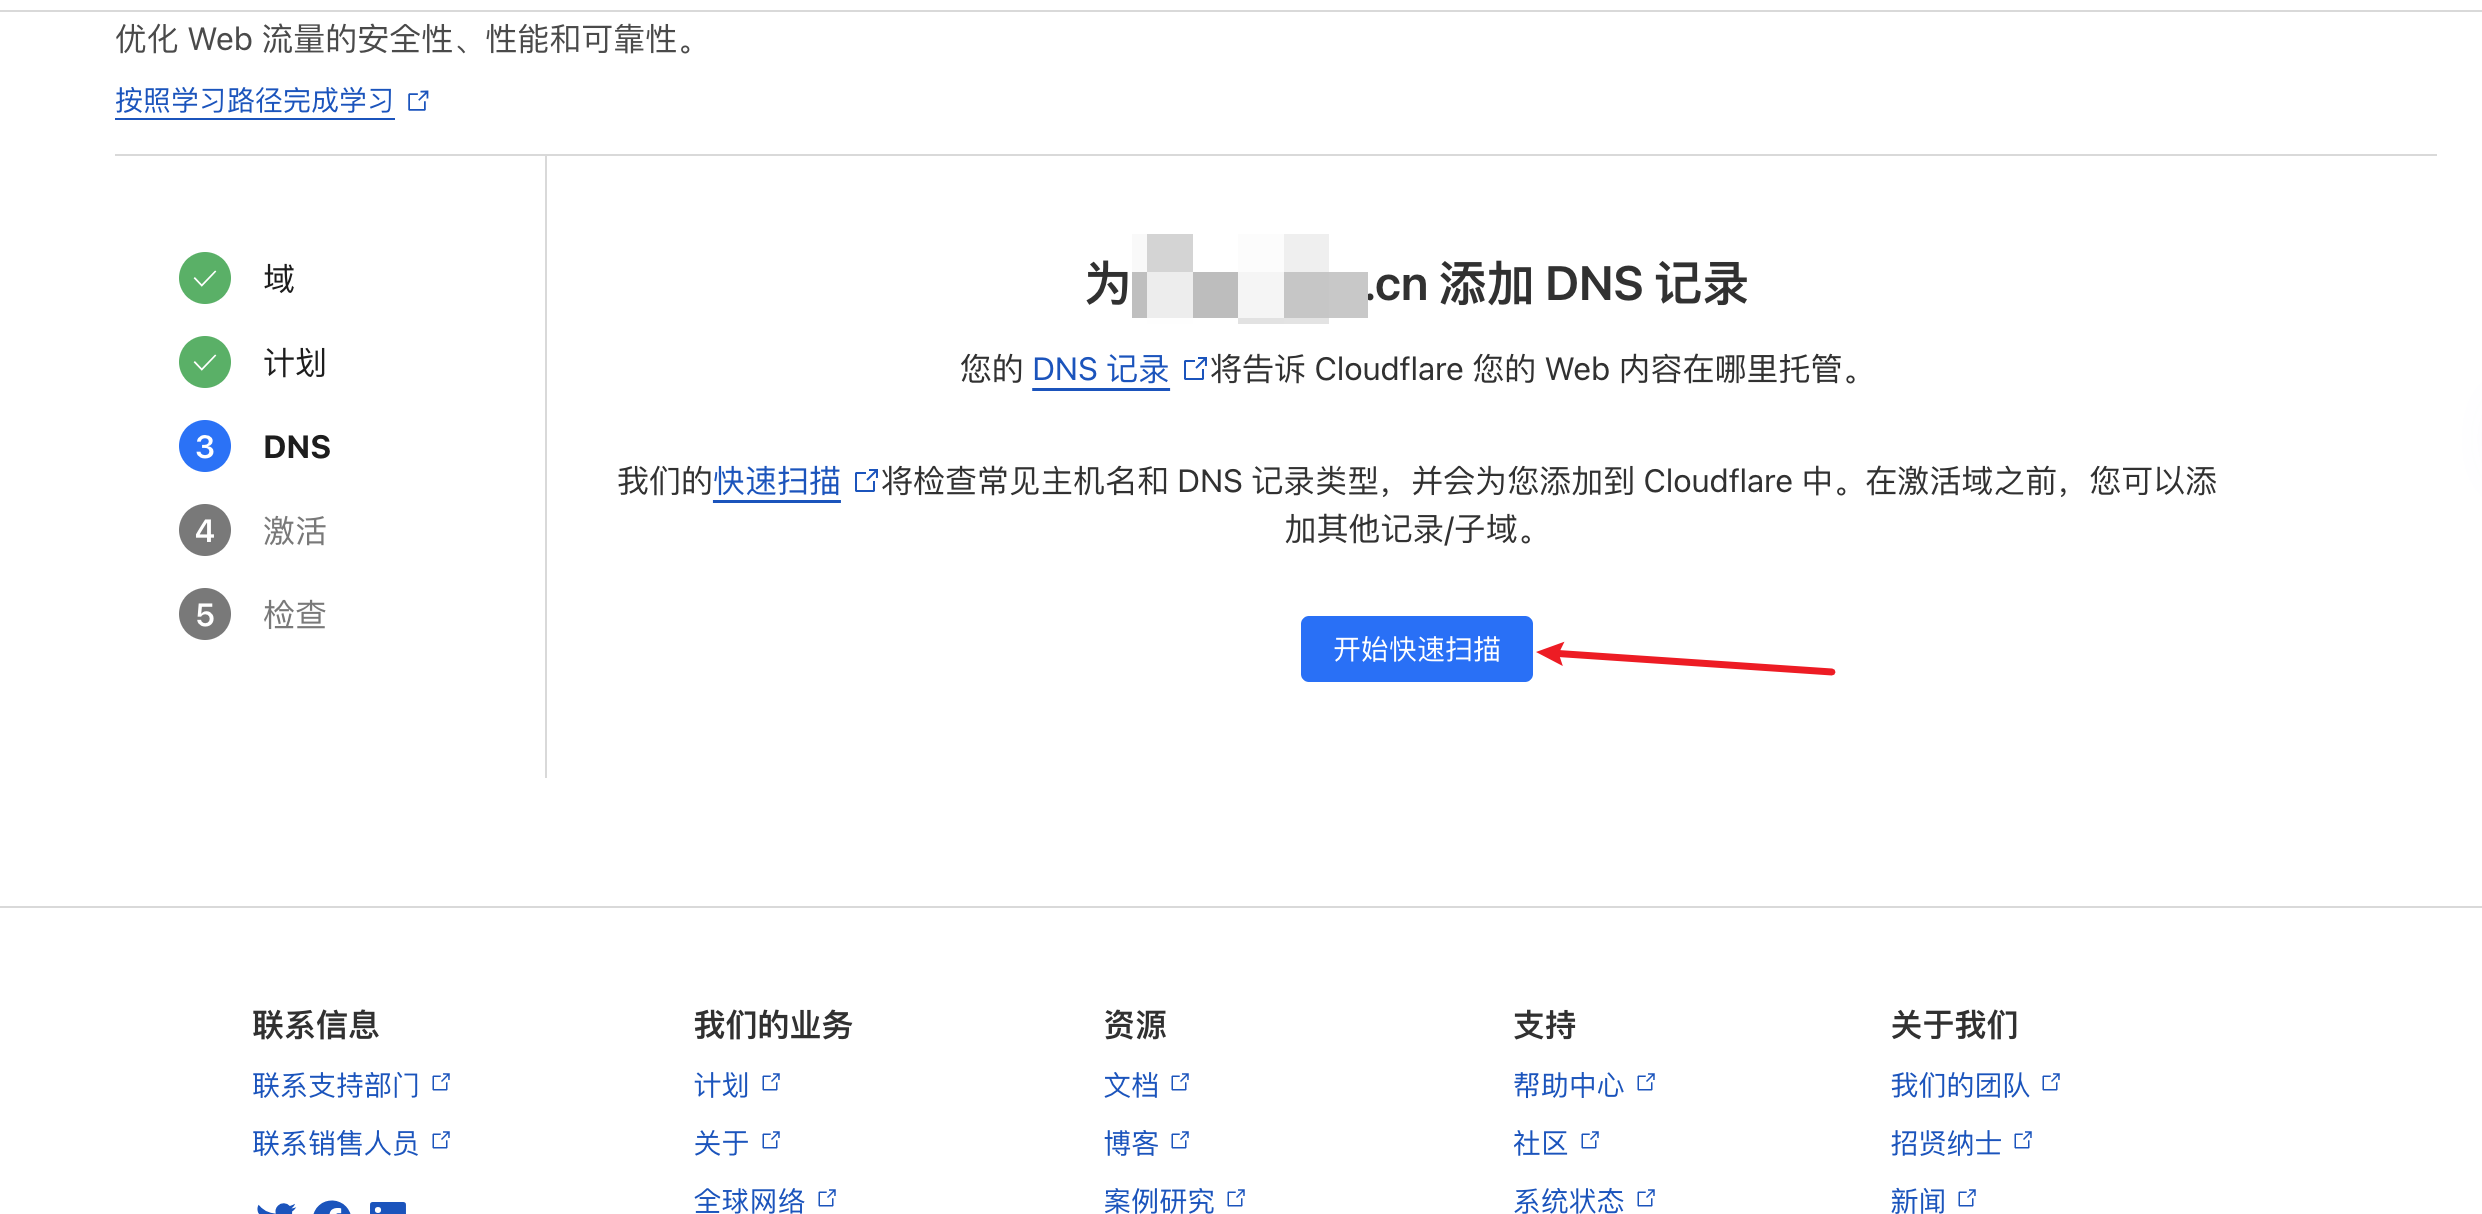The image size is (2482, 1214).
Task: Click external icon beside footer 计划 link
Action: pos(771,1083)
